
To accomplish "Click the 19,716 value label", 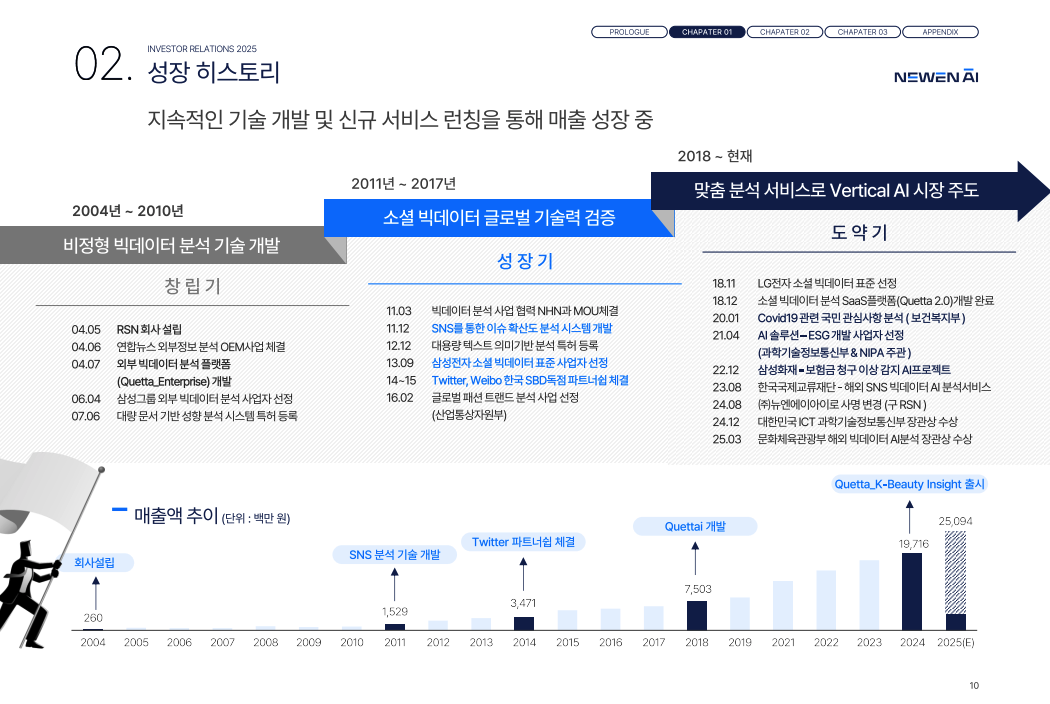I will (x=913, y=544).
